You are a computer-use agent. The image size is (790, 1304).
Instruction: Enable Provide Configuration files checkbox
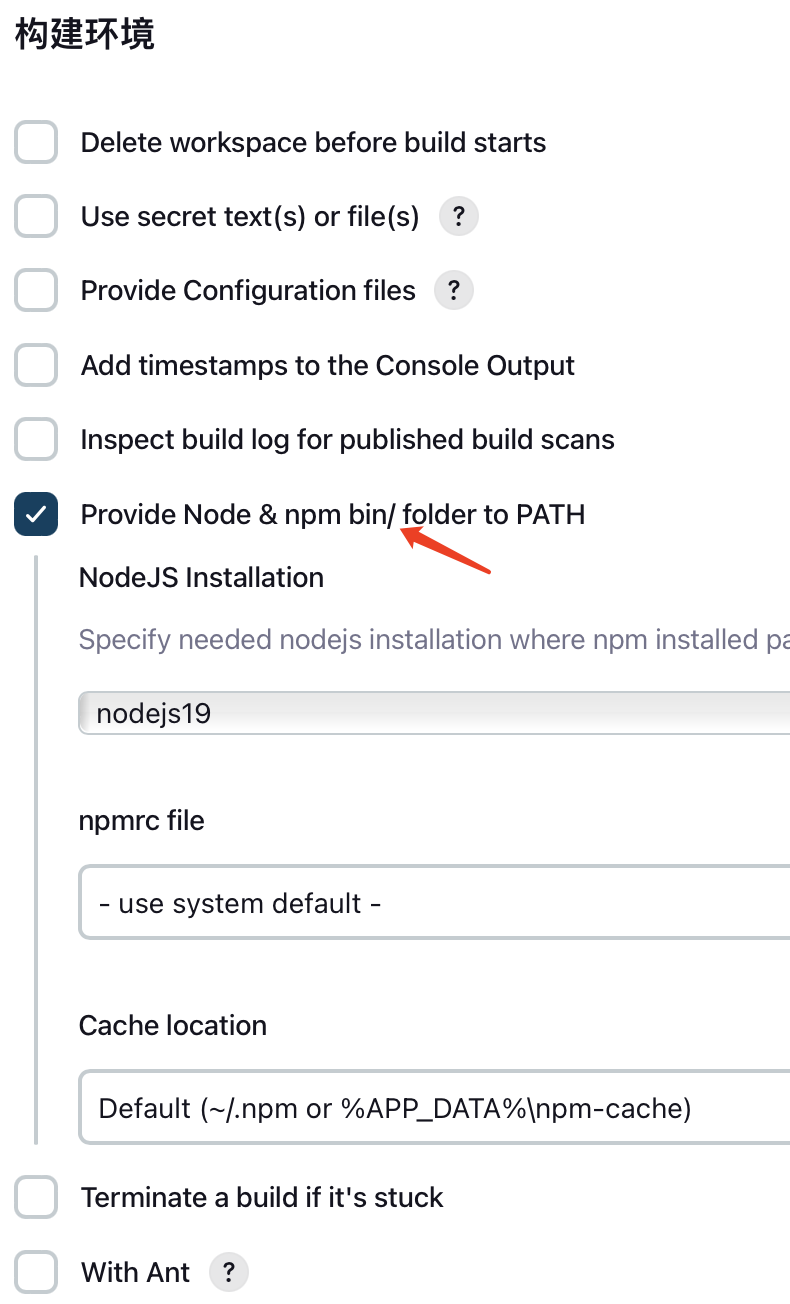pos(36,291)
